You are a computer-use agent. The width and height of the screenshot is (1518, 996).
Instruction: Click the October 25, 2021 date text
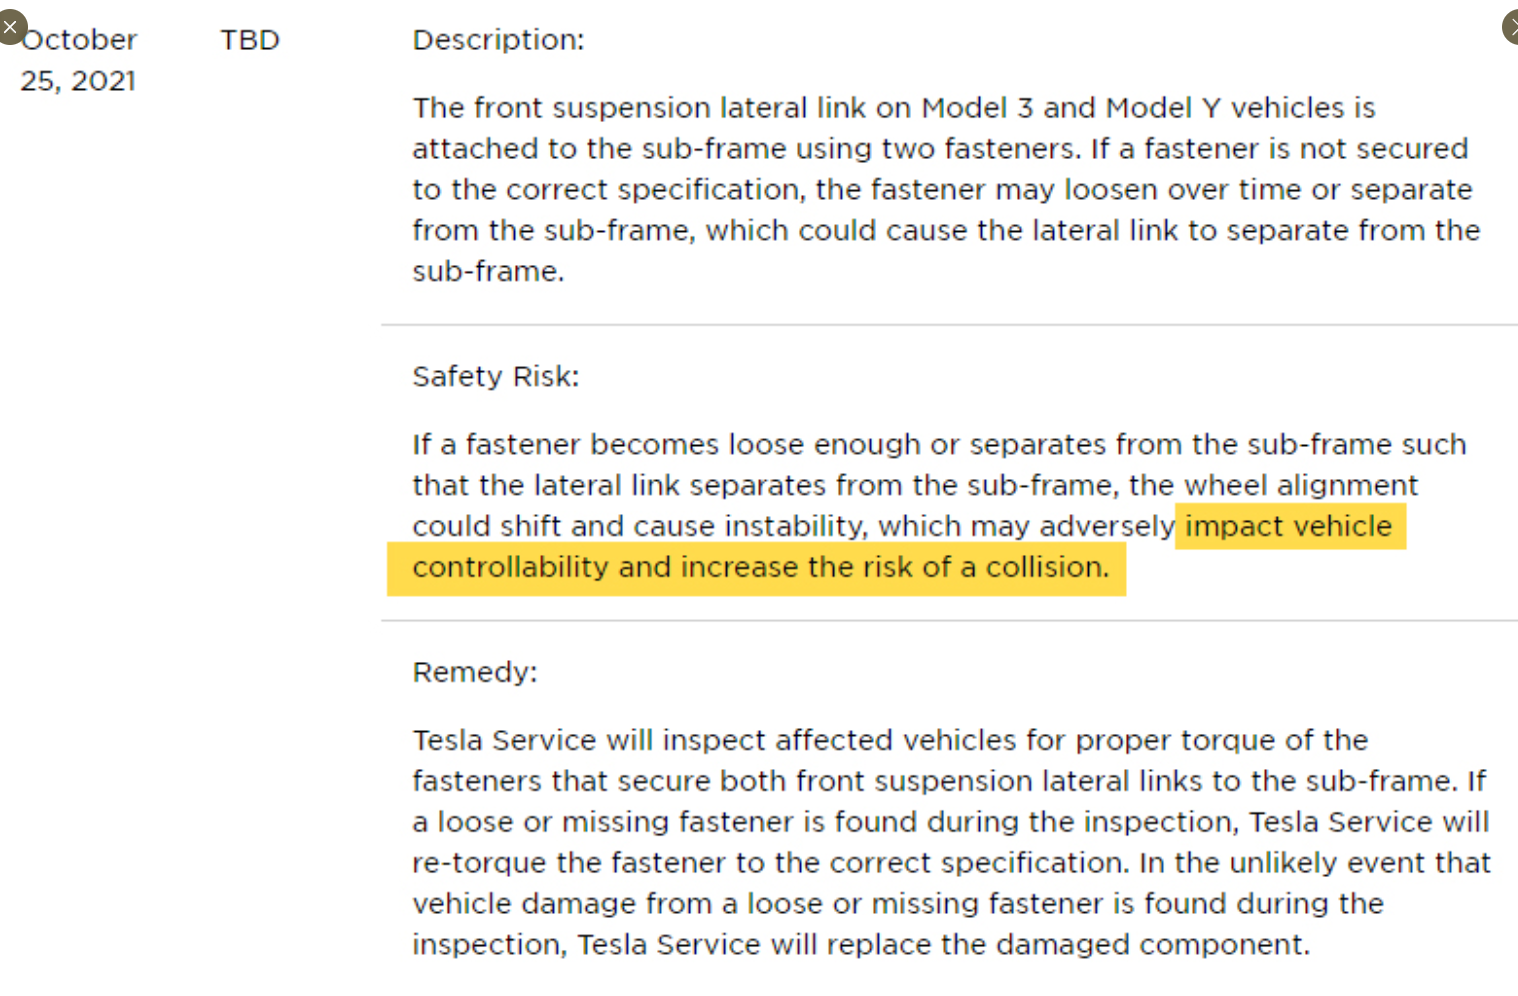point(78,60)
